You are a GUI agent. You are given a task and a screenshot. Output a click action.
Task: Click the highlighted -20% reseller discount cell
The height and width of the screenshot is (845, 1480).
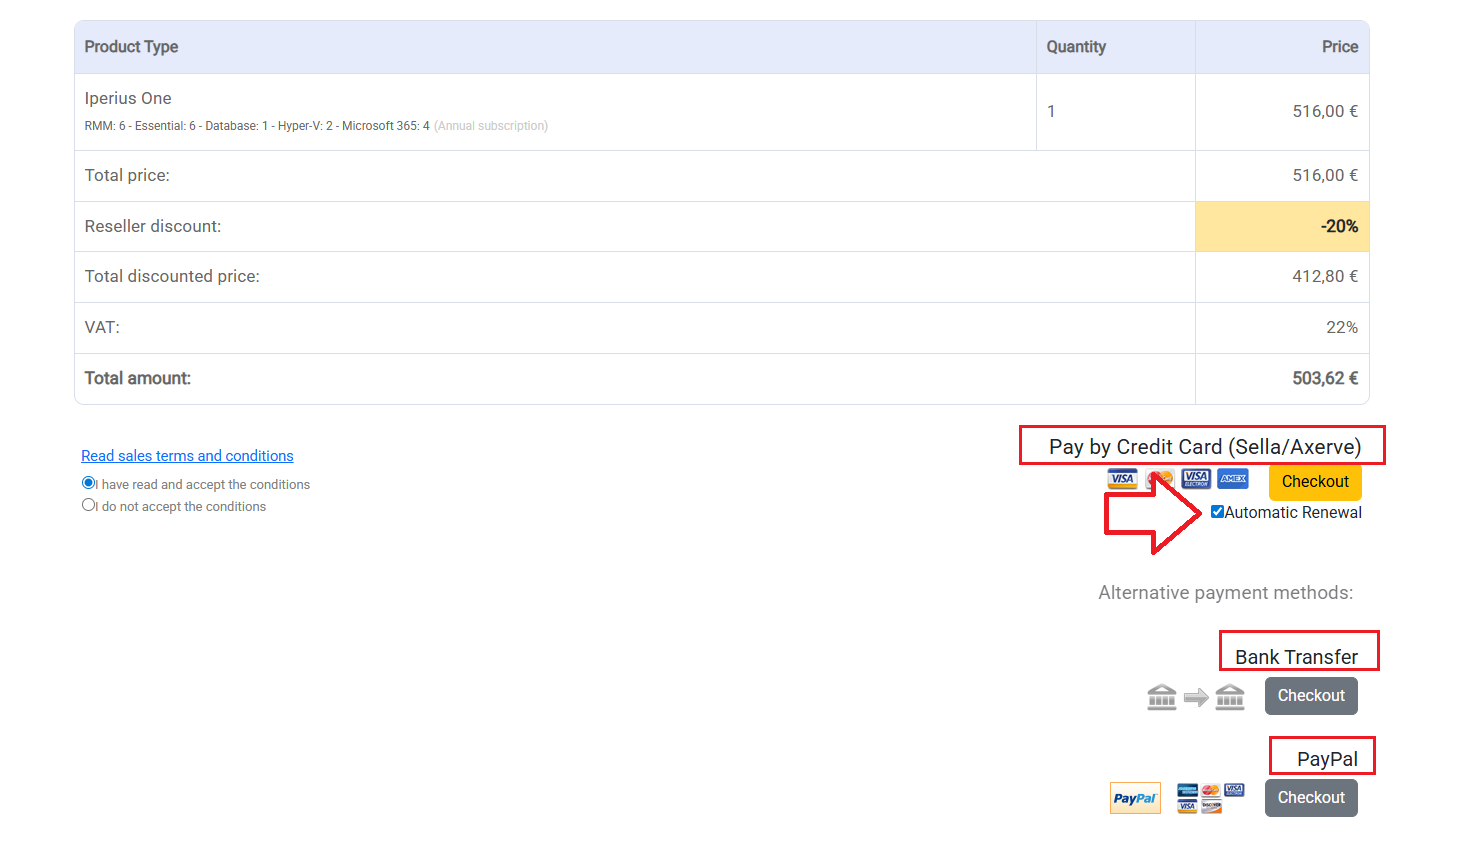coord(1282,227)
